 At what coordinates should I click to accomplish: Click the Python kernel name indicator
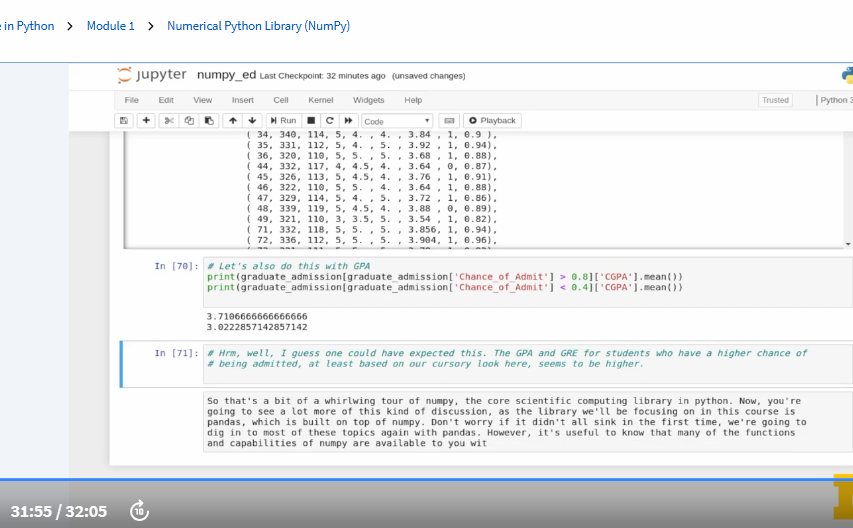click(835, 100)
